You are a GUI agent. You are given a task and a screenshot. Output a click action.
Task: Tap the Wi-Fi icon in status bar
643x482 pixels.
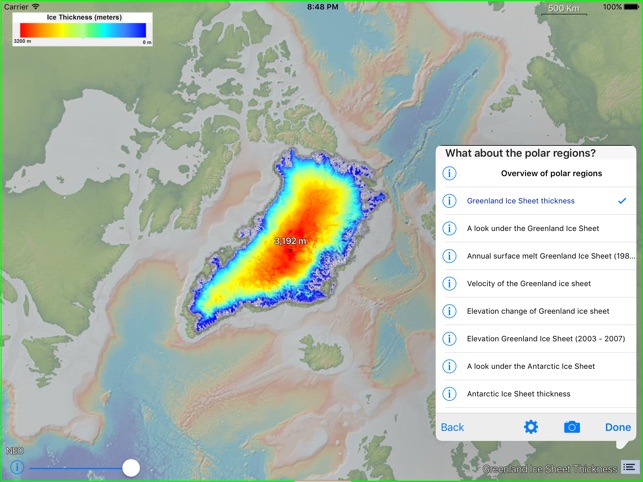tap(36, 7)
